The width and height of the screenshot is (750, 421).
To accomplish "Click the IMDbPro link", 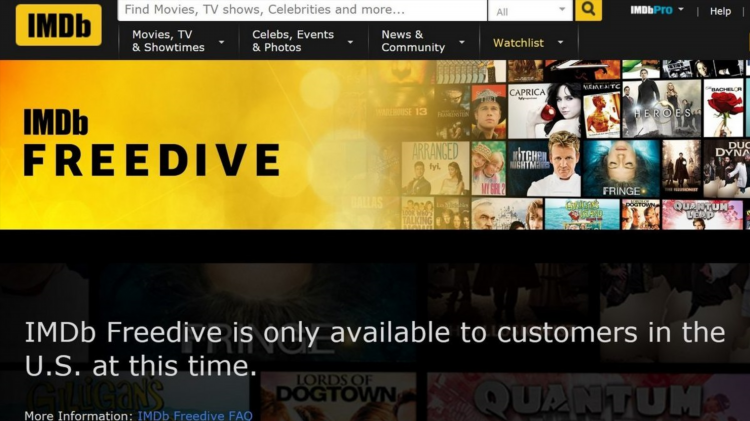I will (x=651, y=10).
